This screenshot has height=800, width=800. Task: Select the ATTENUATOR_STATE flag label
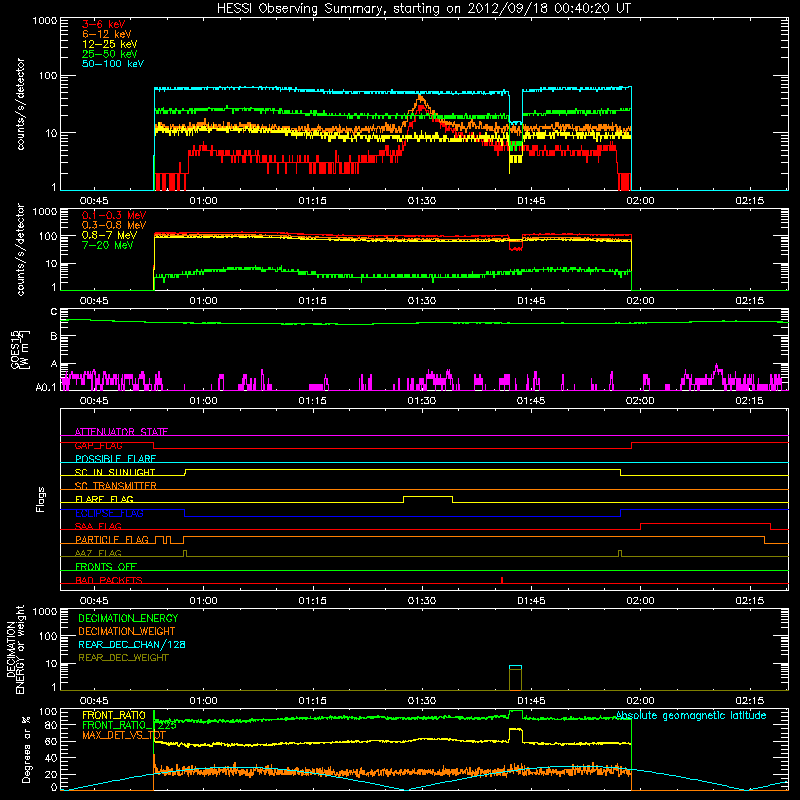[x=121, y=432]
